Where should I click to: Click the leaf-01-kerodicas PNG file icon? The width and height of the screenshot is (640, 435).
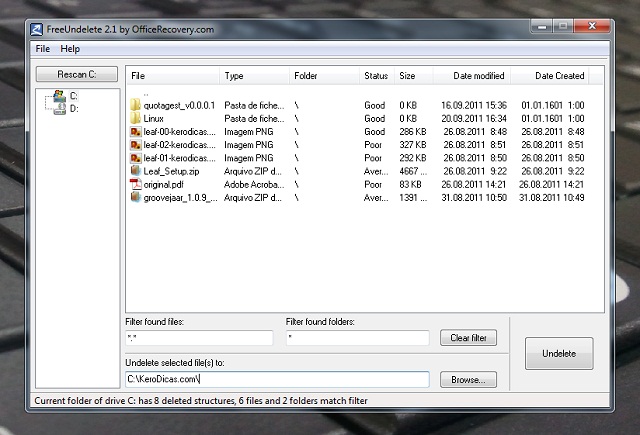point(136,158)
